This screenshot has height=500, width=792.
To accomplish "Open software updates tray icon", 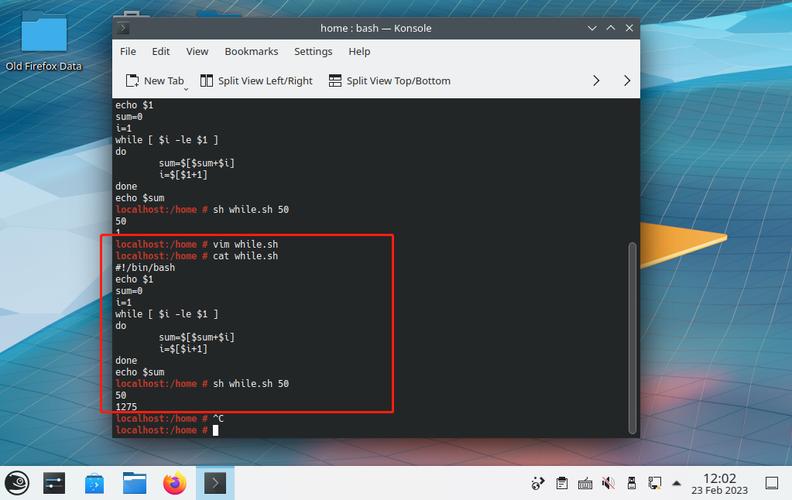I will [x=538, y=483].
